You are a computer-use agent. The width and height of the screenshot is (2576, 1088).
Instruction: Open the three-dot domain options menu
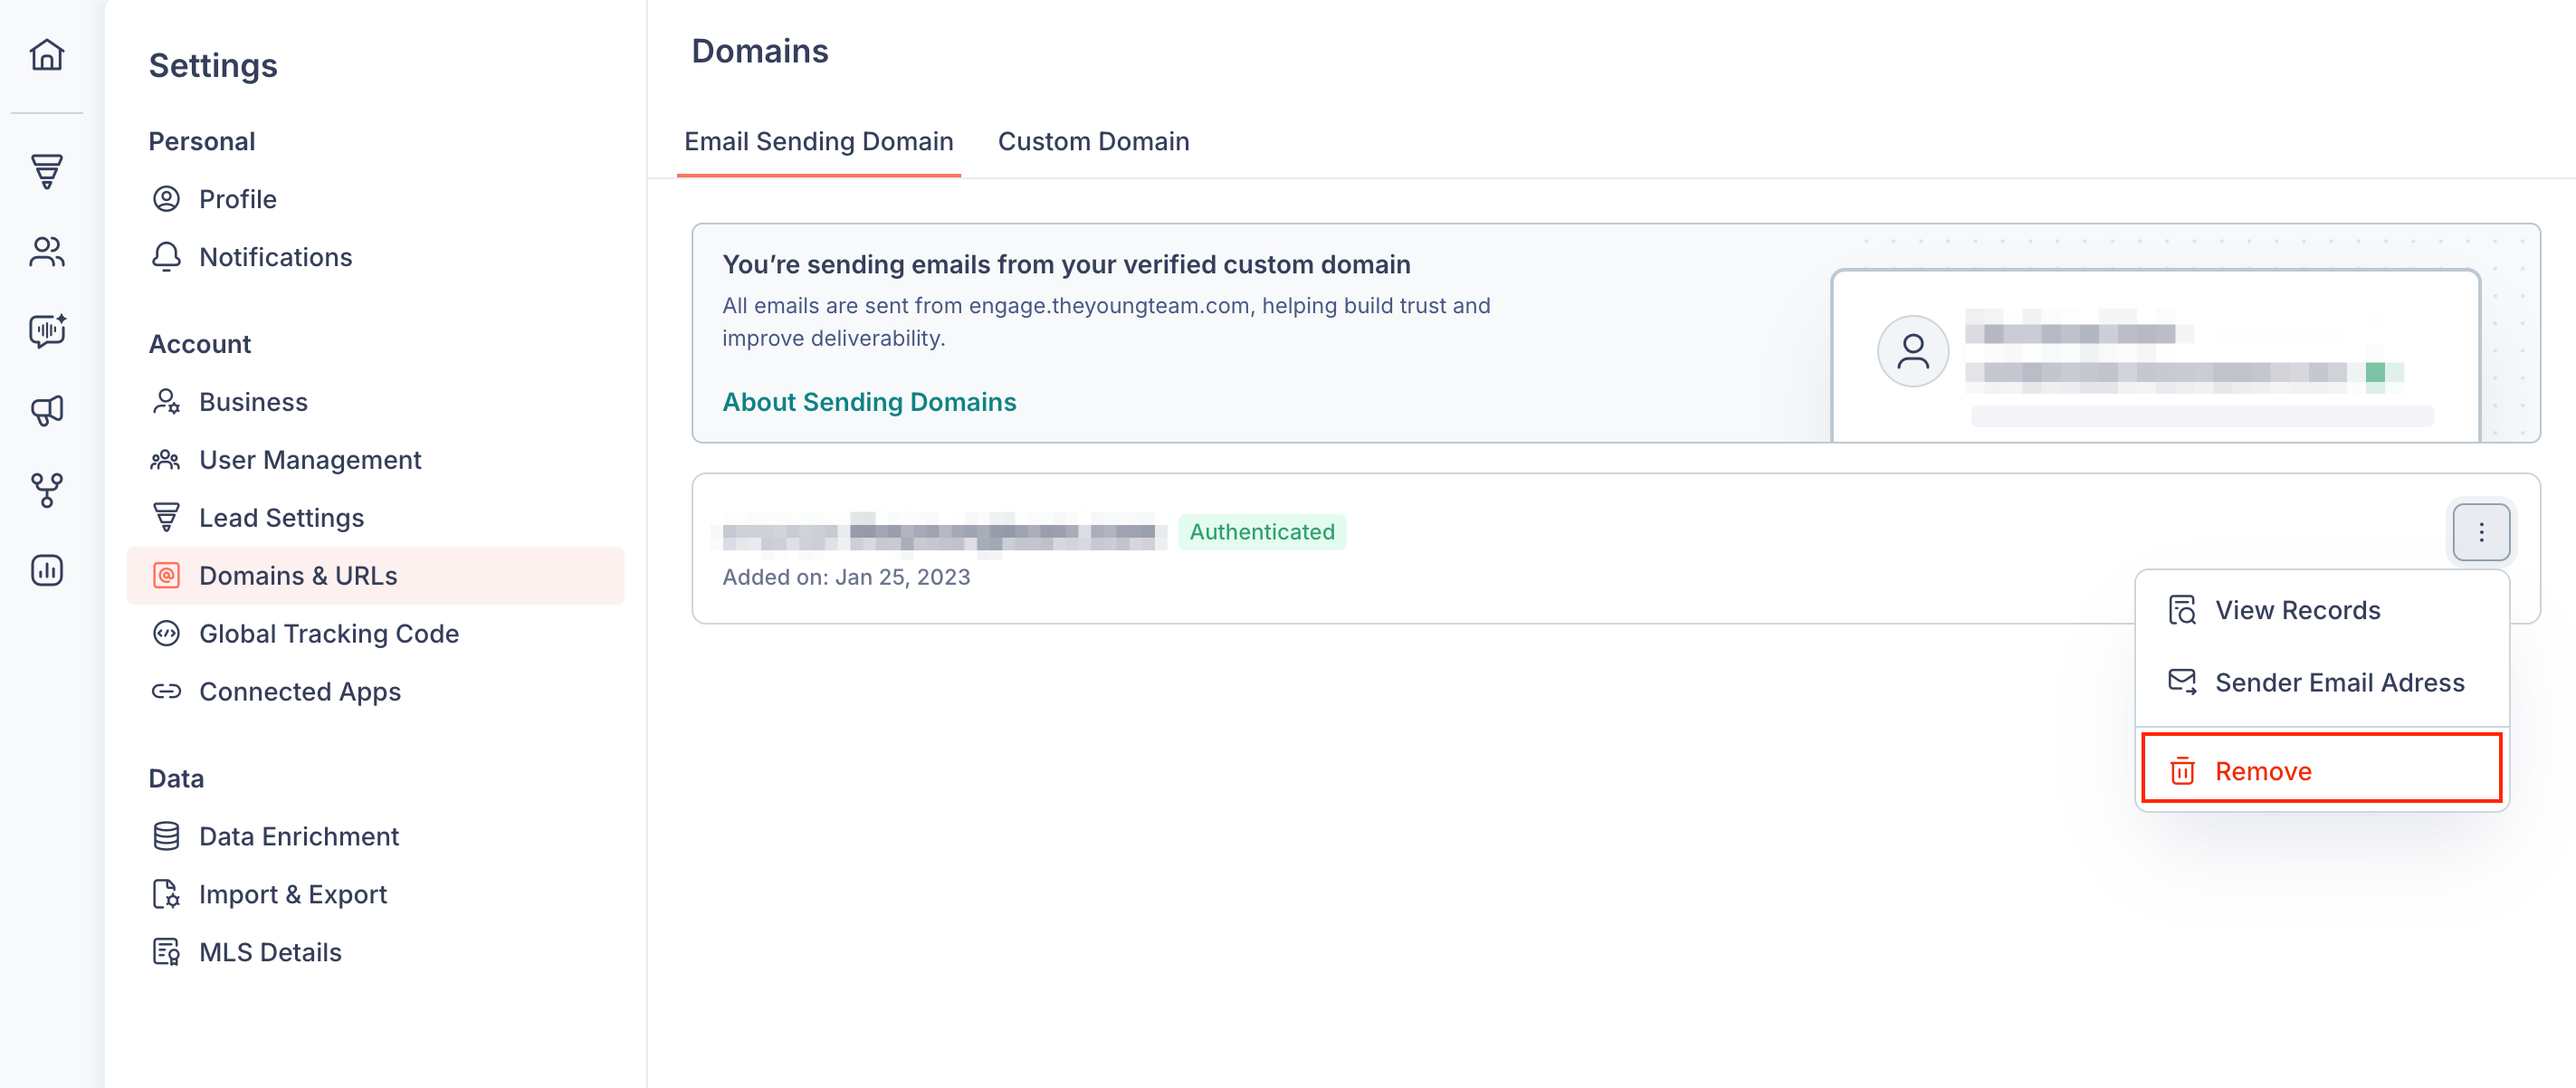click(x=2480, y=532)
